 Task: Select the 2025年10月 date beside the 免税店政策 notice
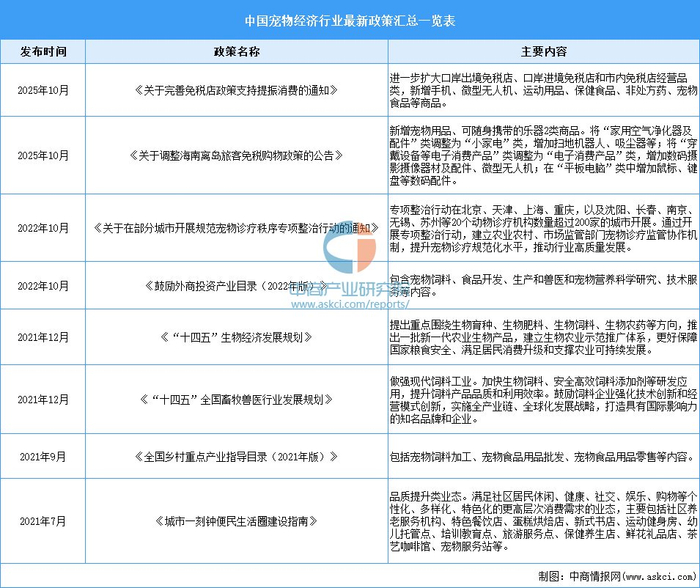43,90
